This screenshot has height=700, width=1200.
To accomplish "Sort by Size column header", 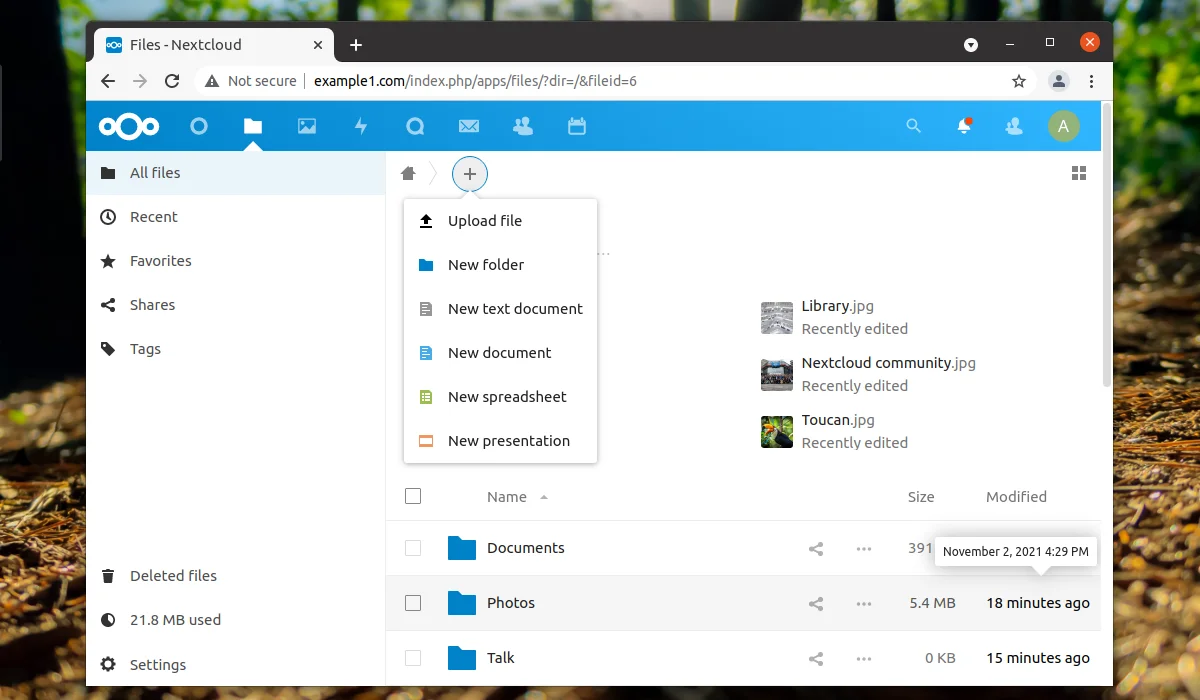I will pos(921,497).
